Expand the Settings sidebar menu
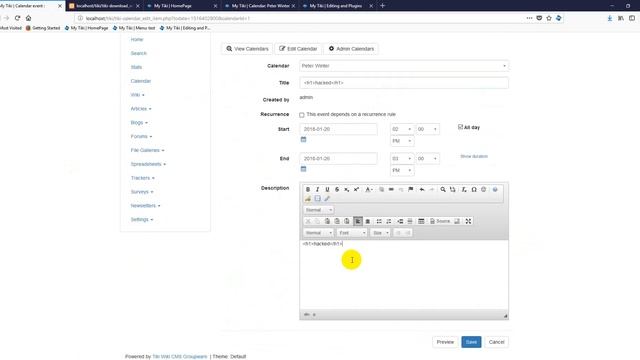Screen dimensions: 640x360 (142, 220)
